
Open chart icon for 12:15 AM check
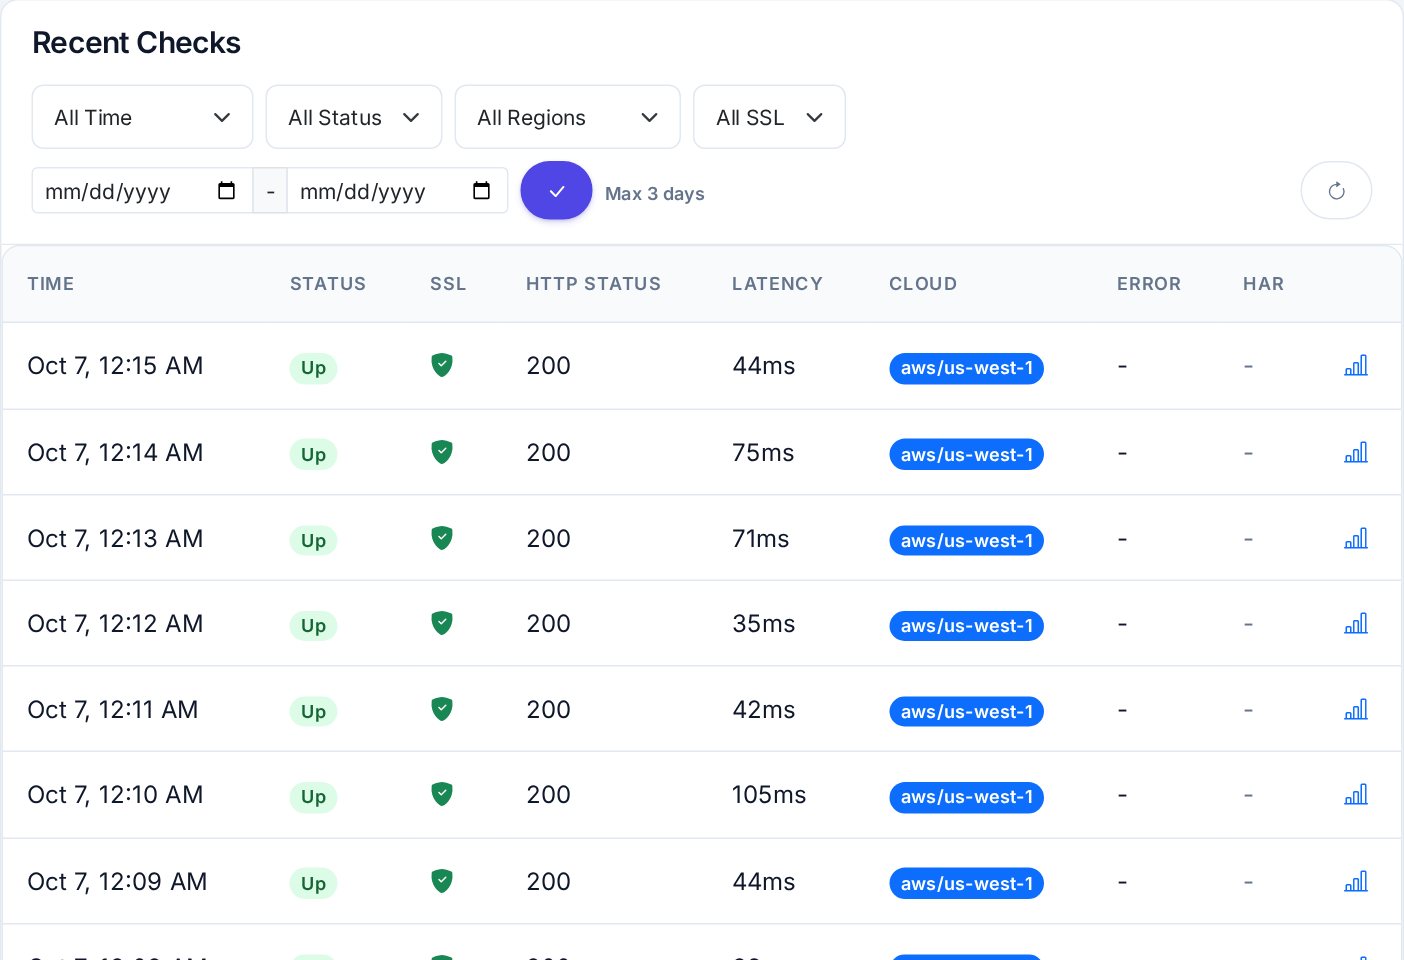[1356, 366]
